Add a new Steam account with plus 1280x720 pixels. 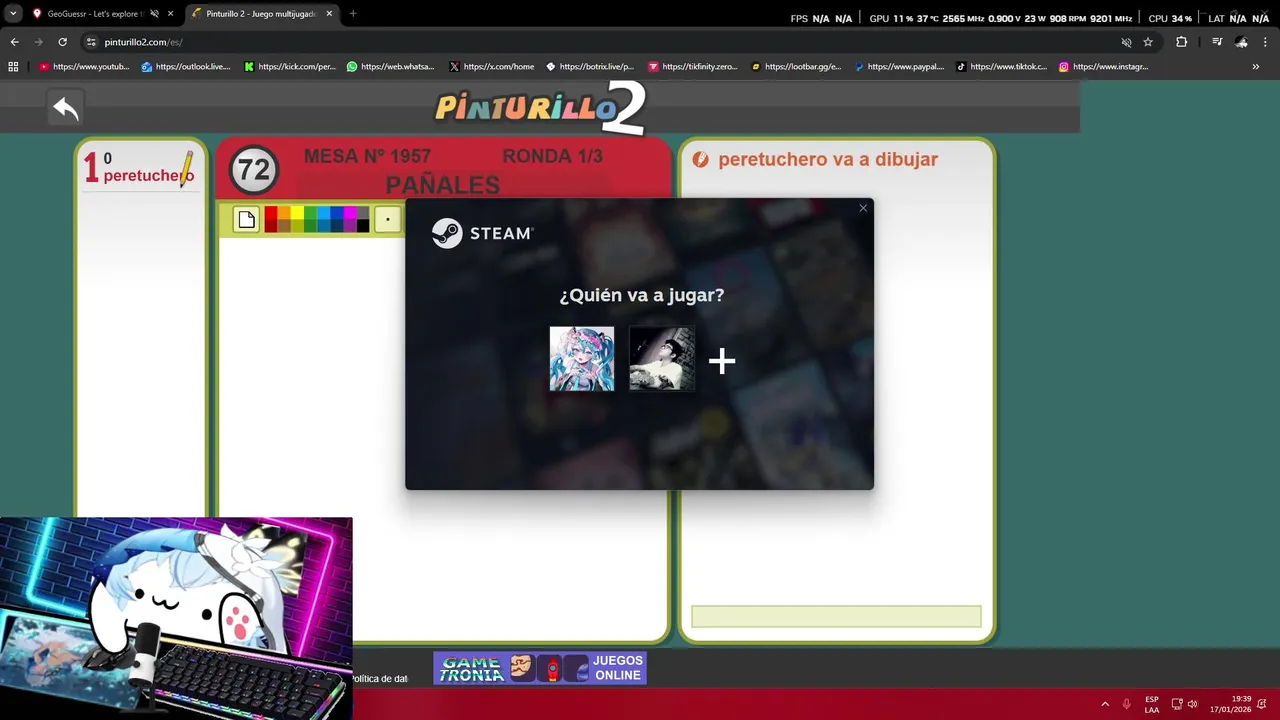[x=722, y=361]
